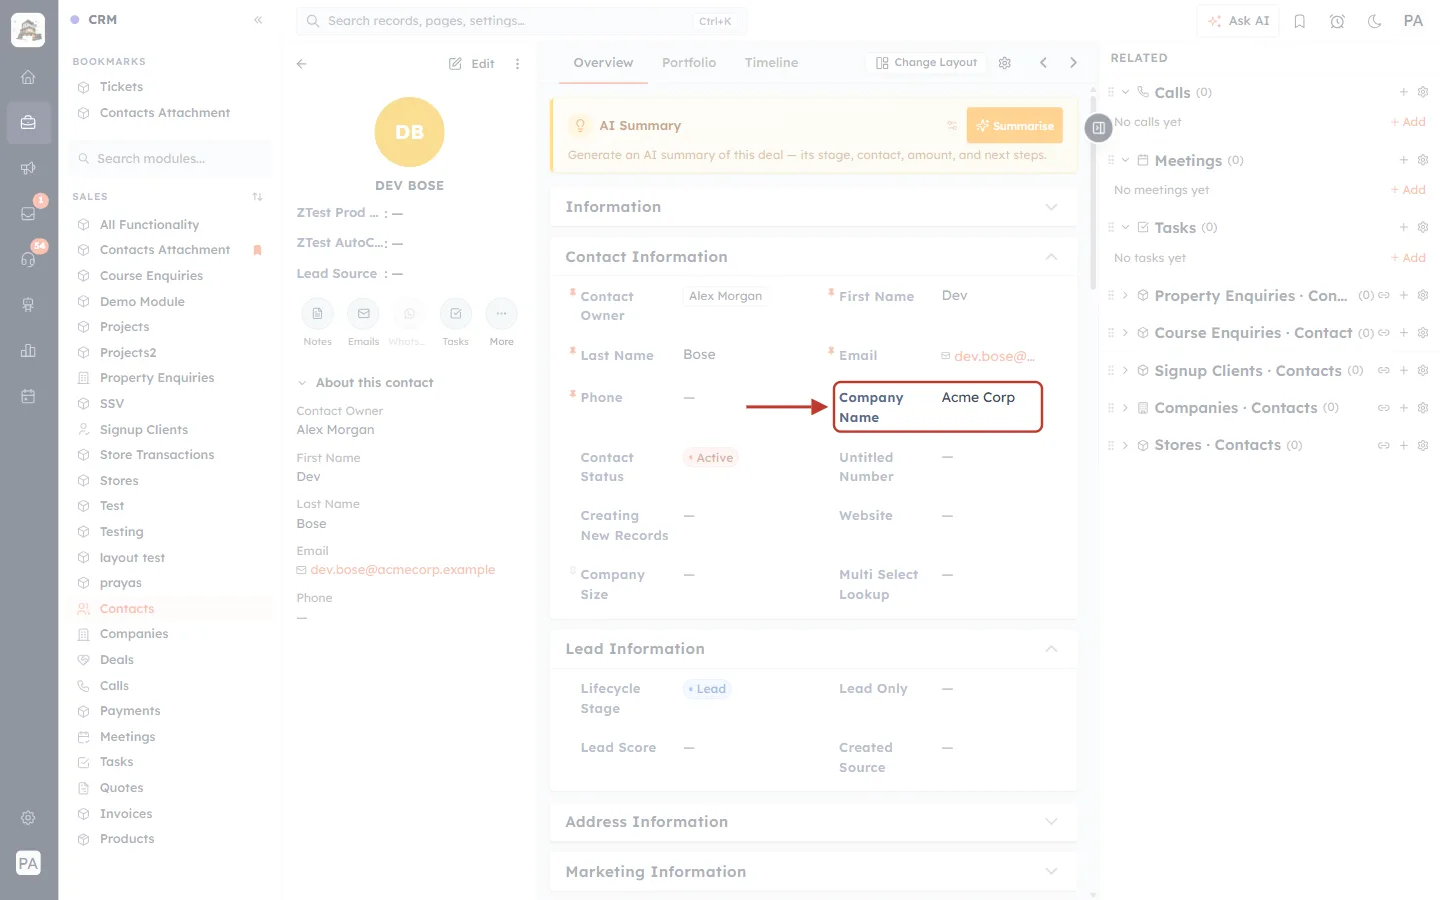The height and width of the screenshot is (900, 1440).
Task: Open Emails for Dev Bose
Action: click(363, 314)
